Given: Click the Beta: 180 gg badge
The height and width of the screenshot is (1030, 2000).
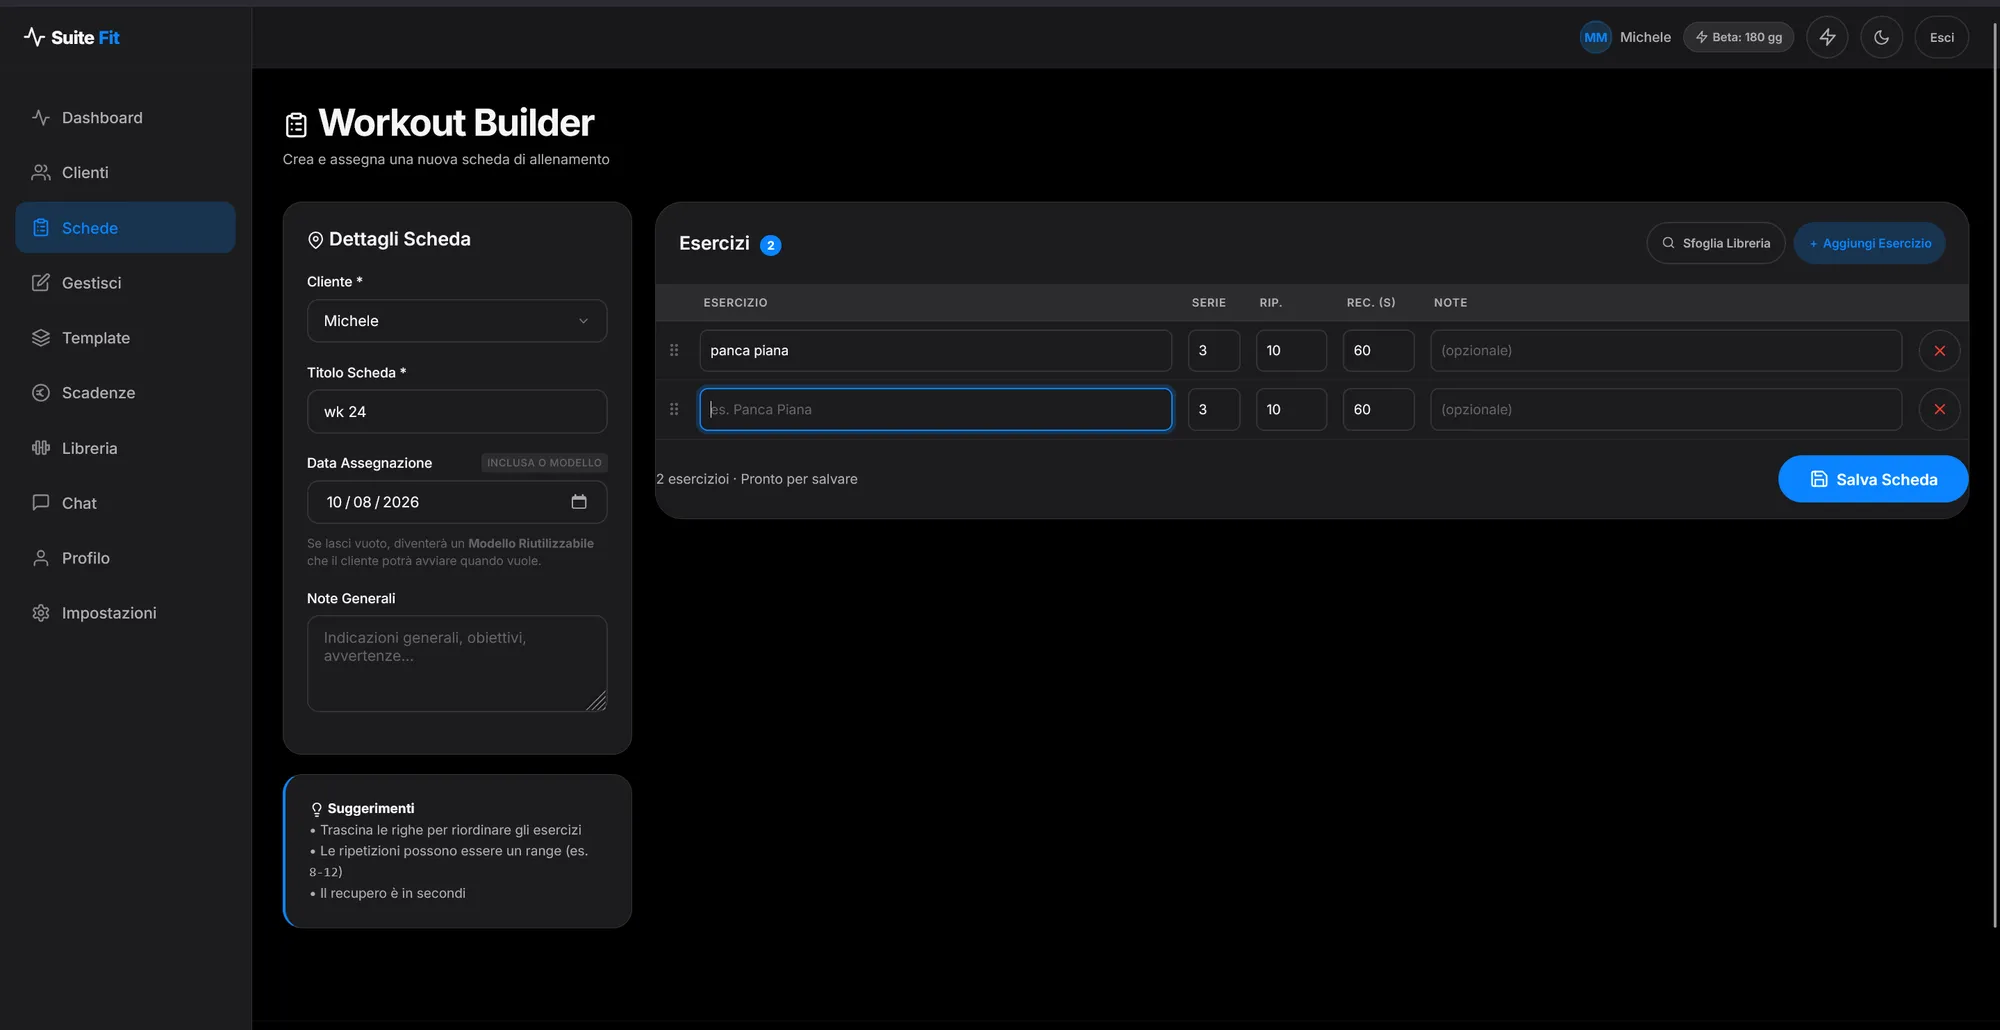Looking at the screenshot, I should [x=1738, y=37].
